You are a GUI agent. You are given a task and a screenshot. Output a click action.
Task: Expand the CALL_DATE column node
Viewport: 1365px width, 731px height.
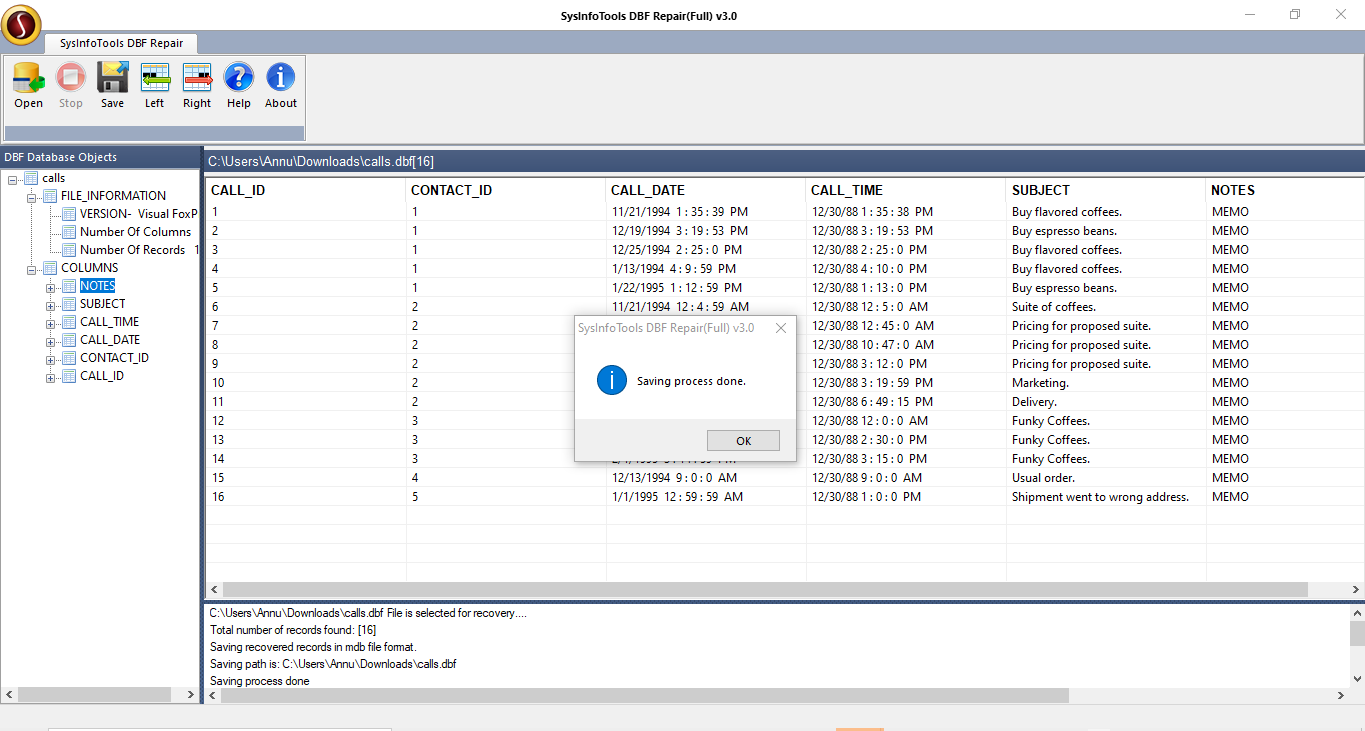pyautogui.click(x=51, y=341)
